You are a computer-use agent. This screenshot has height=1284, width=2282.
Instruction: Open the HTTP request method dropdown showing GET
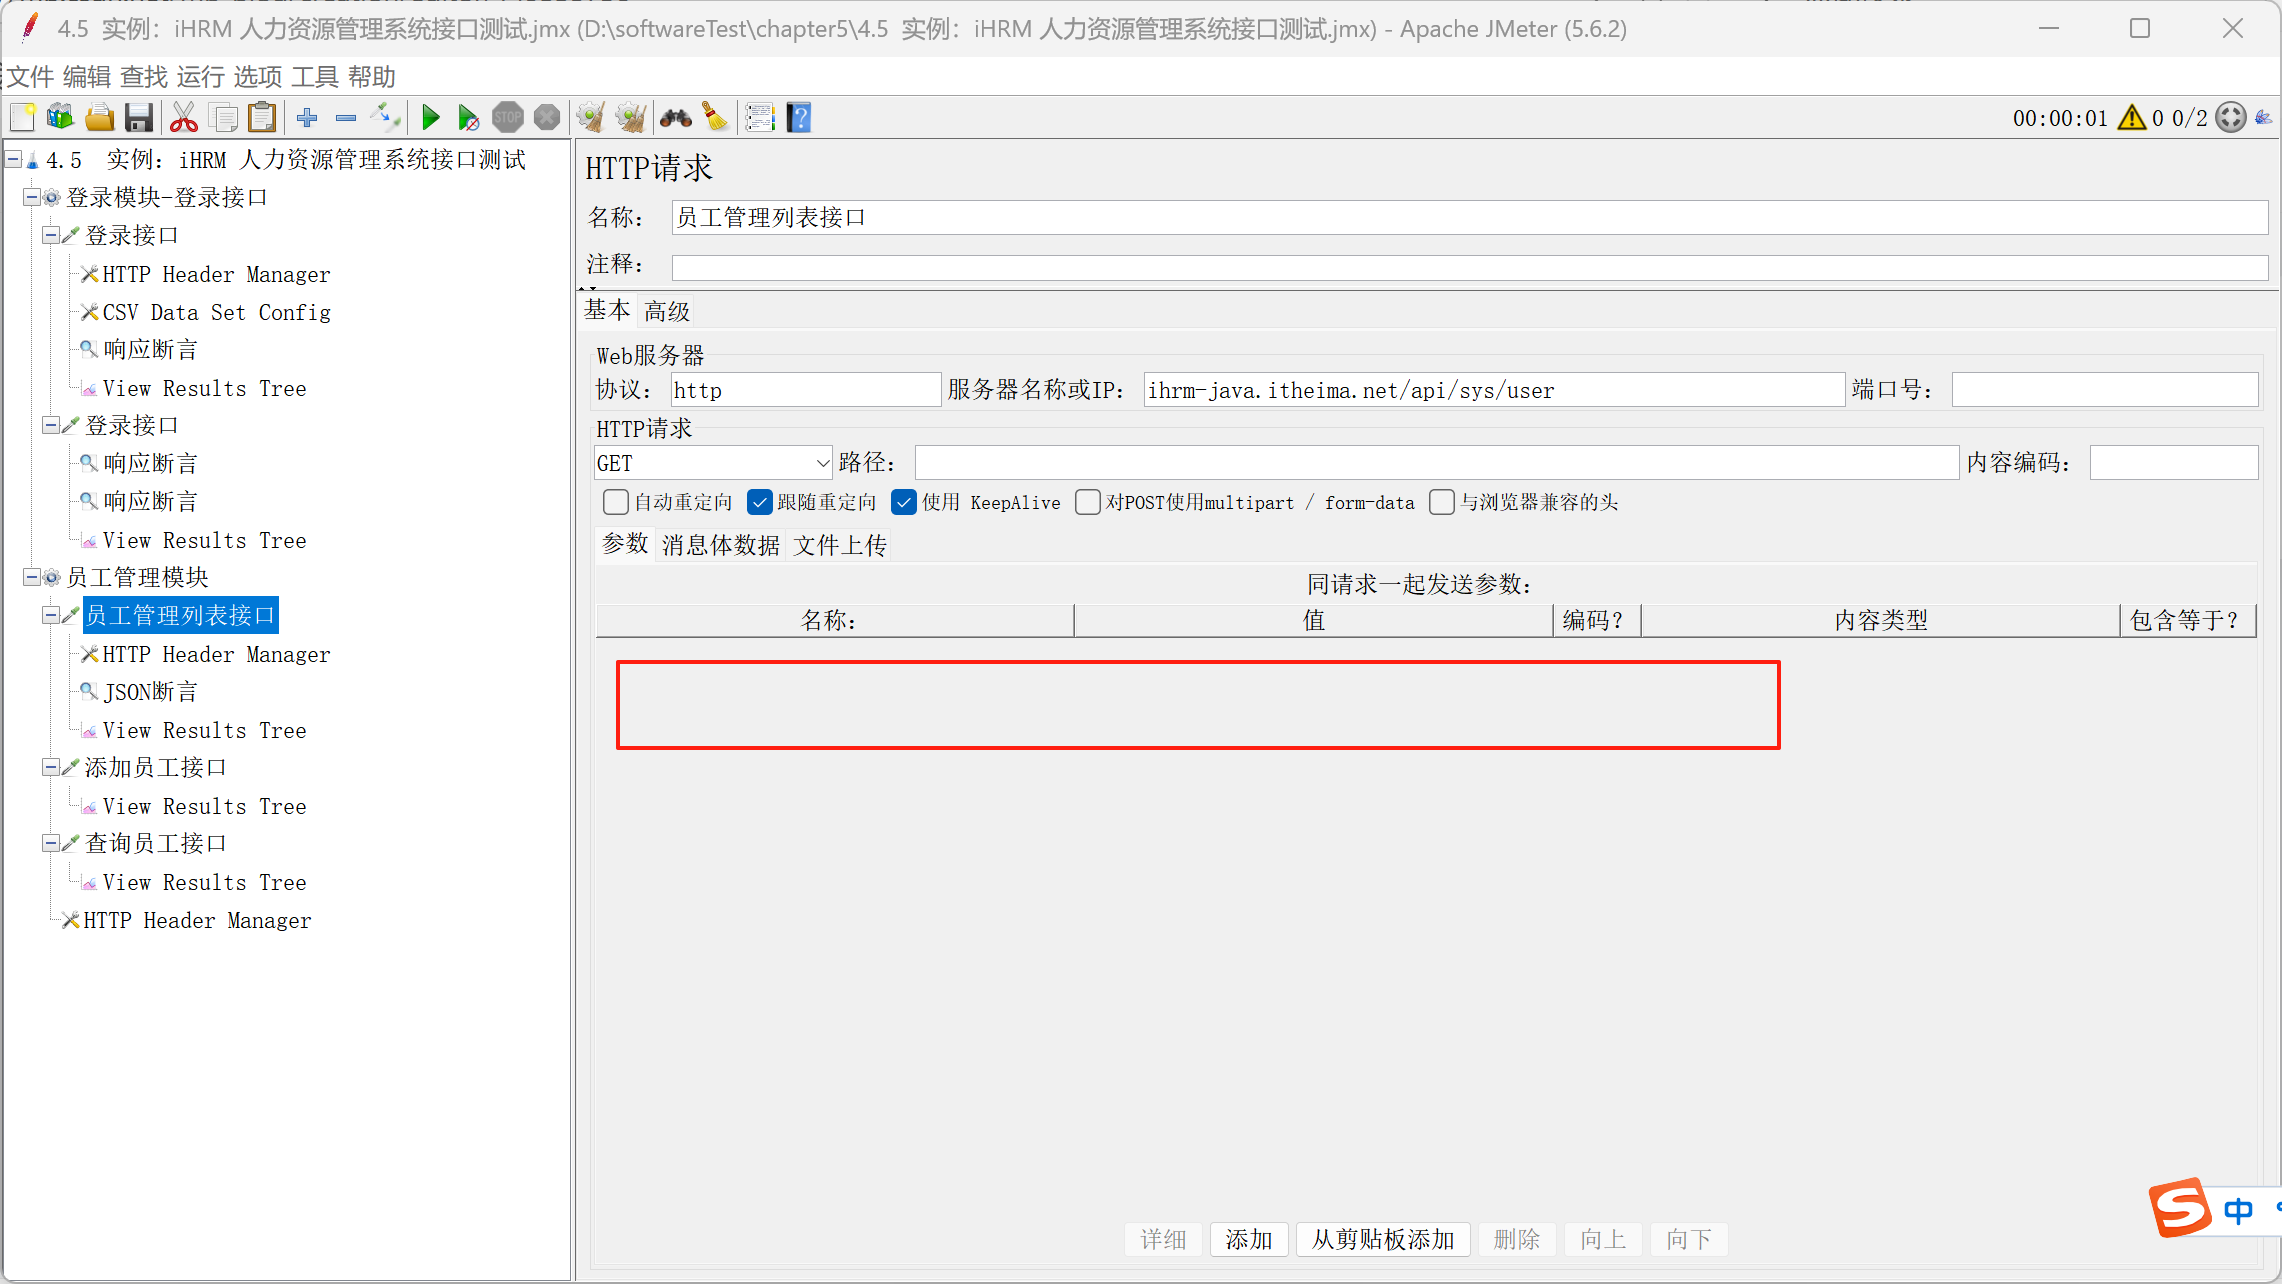(712, 462)
